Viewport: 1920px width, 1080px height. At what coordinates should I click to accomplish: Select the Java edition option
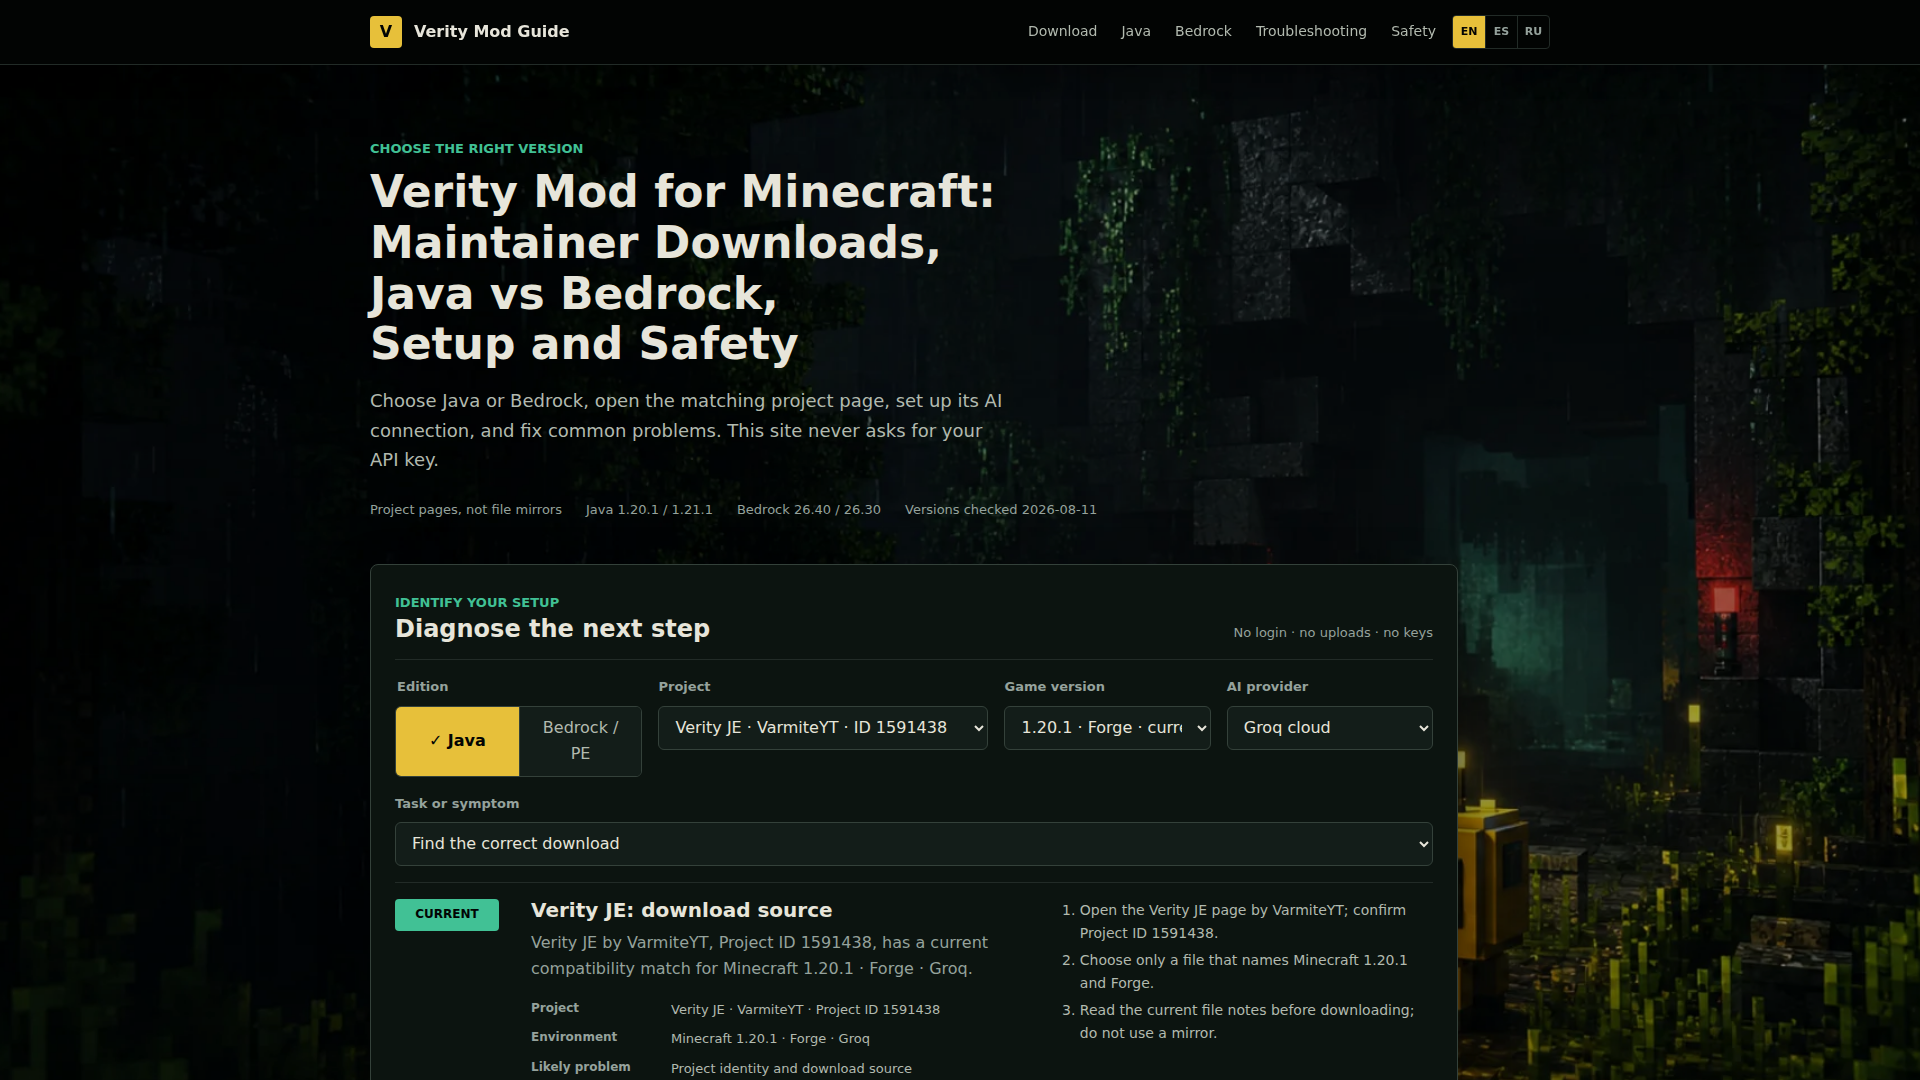457,741
